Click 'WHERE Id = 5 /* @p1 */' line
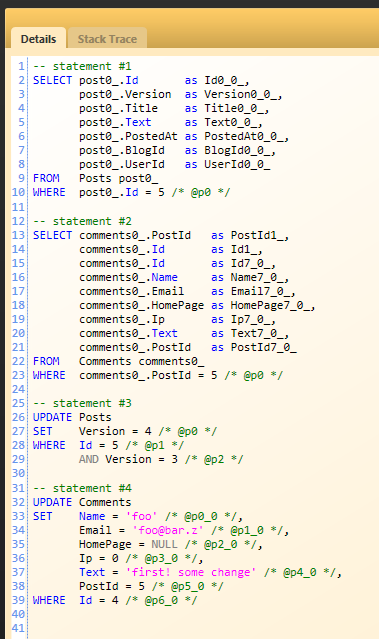379x639 pixels. [x=108, y=445]
